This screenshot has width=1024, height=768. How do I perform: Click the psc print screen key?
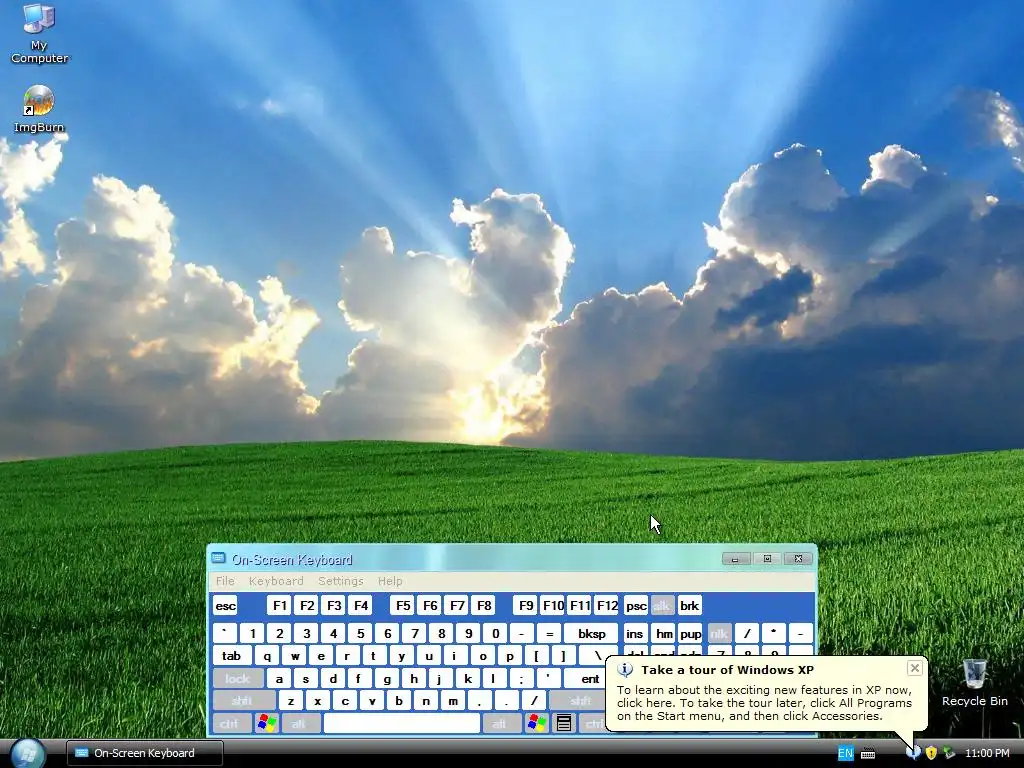pos(635,606)
